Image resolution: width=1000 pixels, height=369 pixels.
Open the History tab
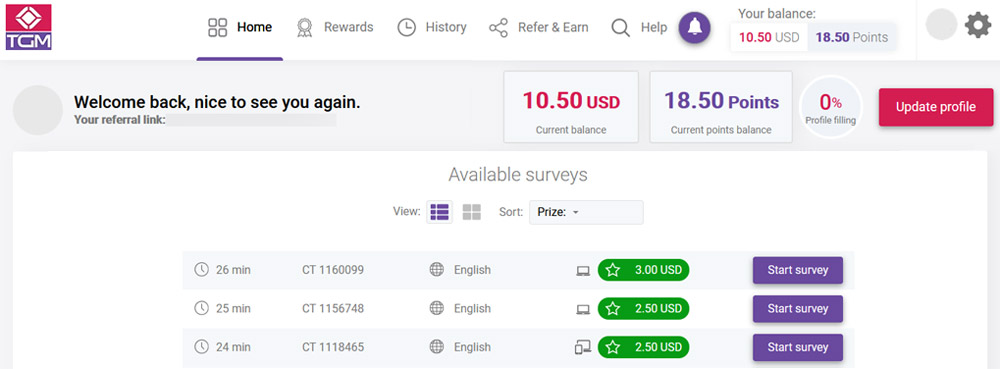[432, 27]
